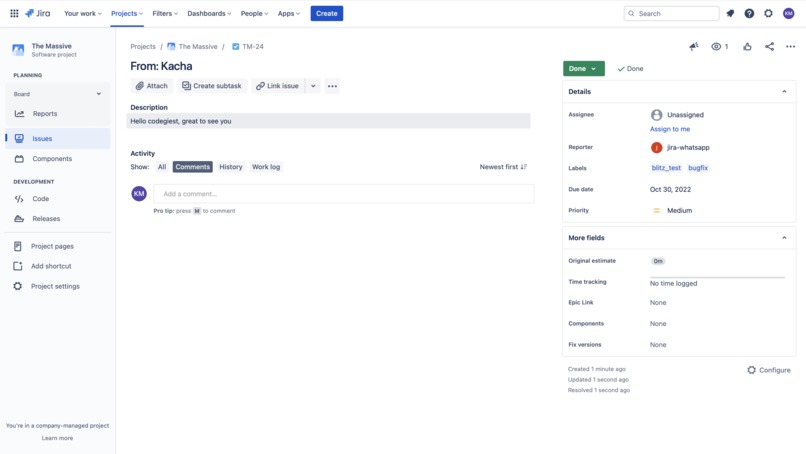
Task: Click Due date Oct 30, 2022
Action: [x=670, y=190]
